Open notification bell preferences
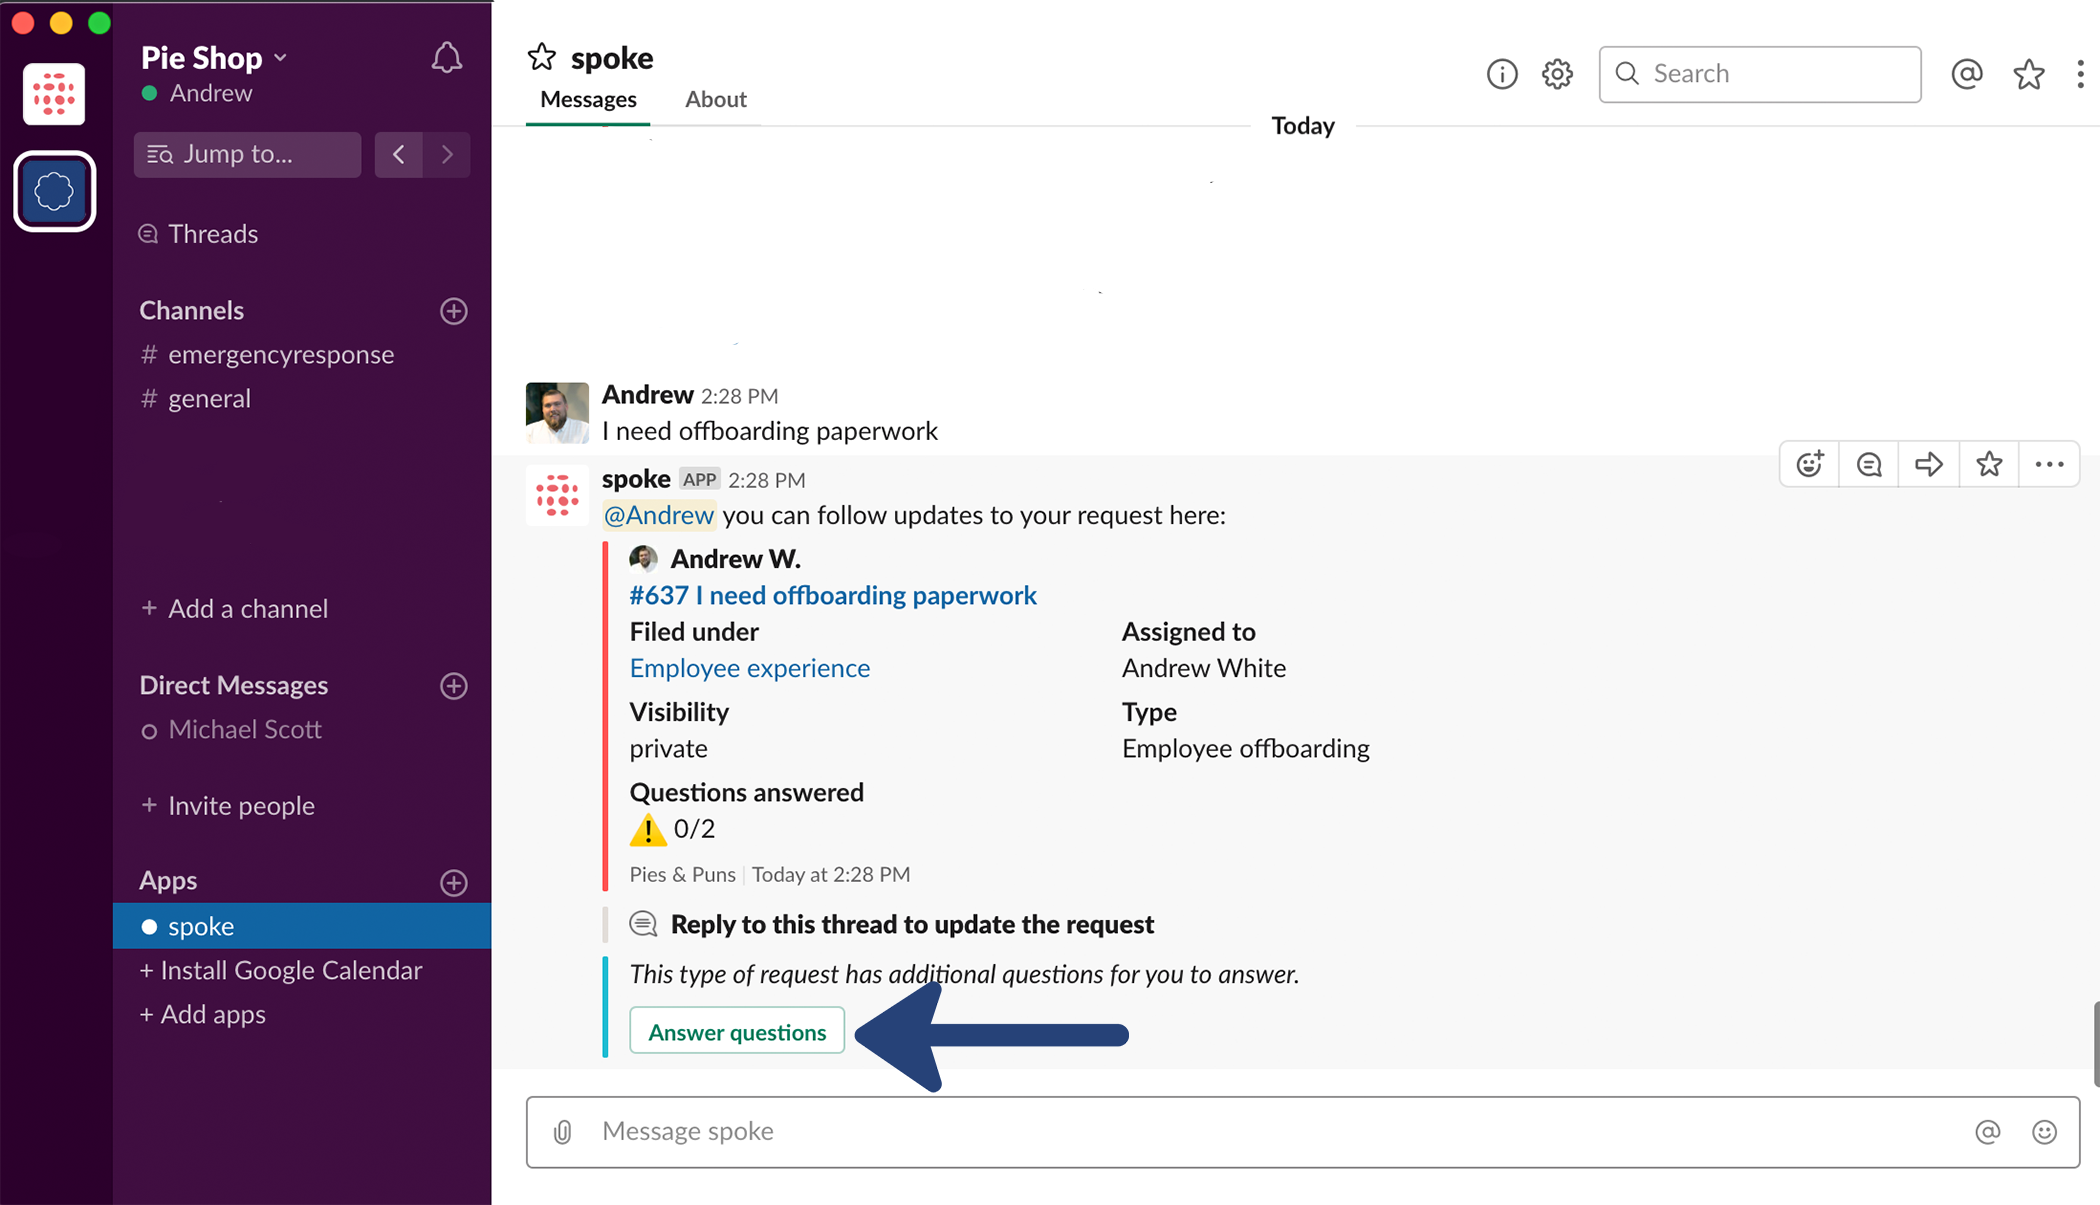2100x1205 pixels. (446, 57)
